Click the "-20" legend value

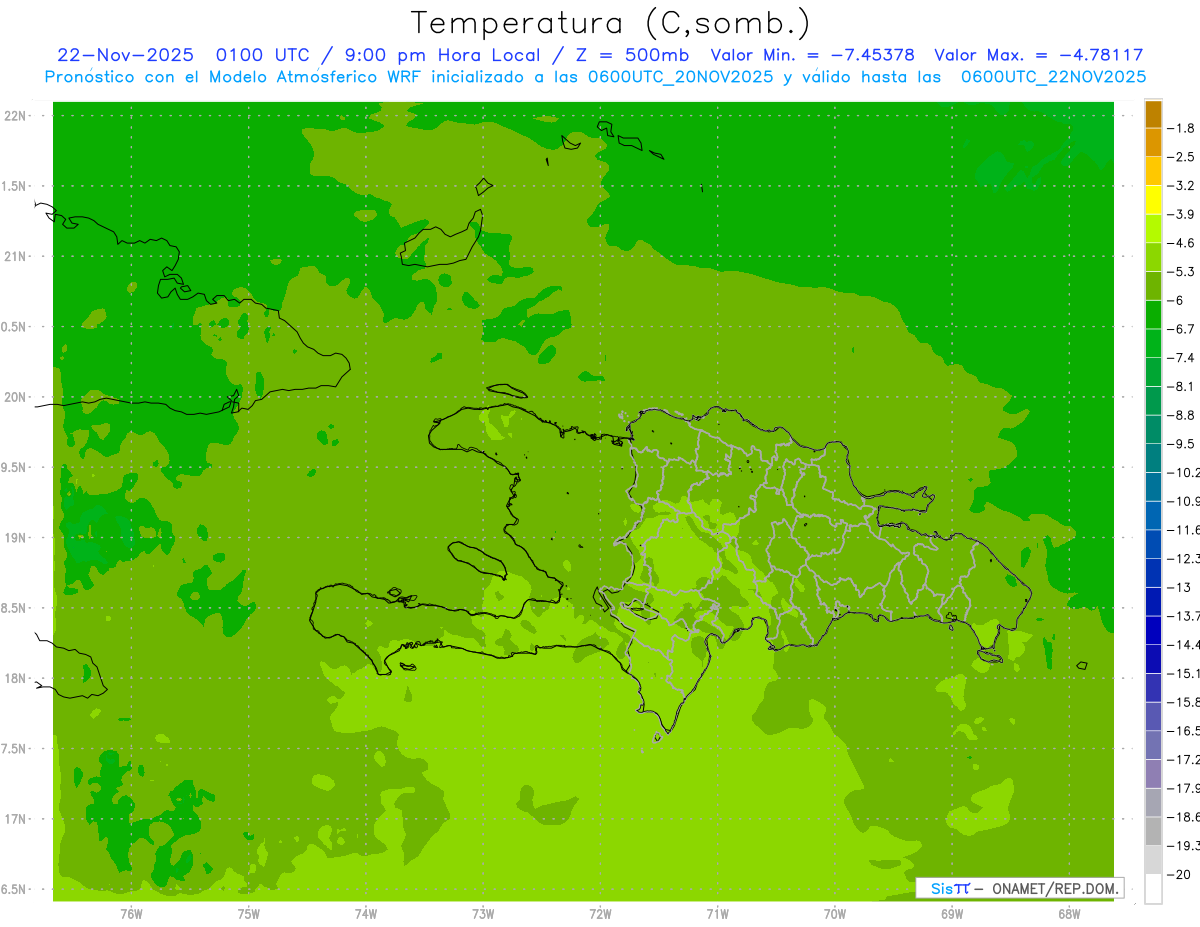click(x=1180, y=874)
